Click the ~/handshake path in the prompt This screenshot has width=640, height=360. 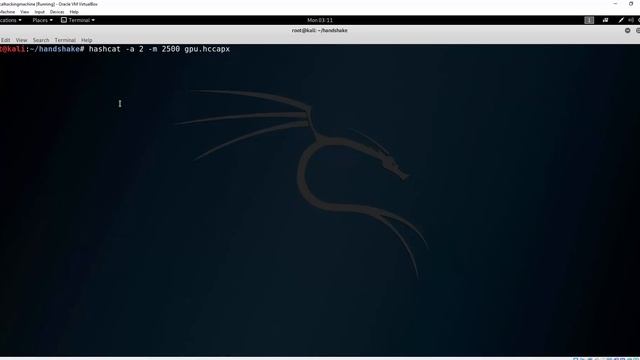[55, 49]
